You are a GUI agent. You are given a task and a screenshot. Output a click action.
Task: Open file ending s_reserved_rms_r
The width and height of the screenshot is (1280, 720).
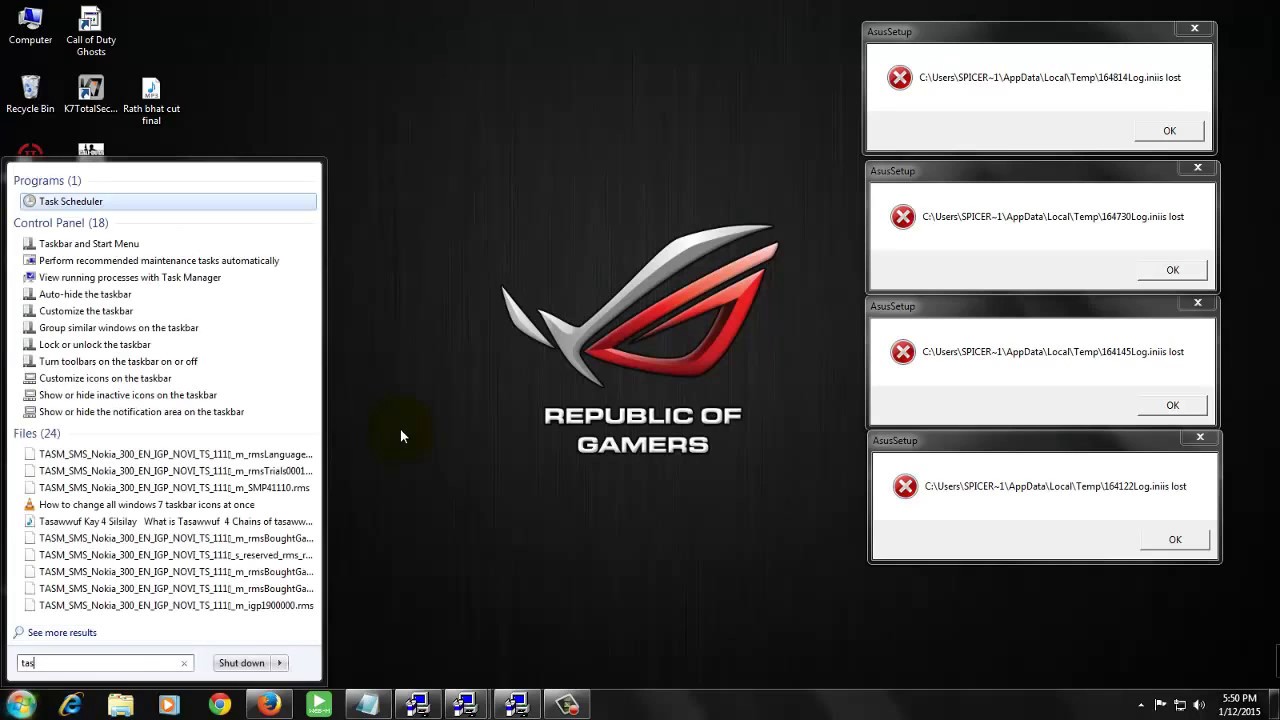pyautogui.click(x=168, y=555)
